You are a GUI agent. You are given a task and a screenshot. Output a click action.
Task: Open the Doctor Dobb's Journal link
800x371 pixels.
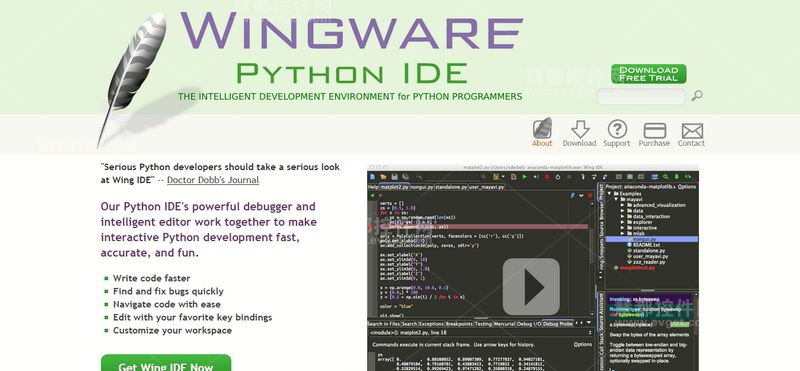point(213,180)
